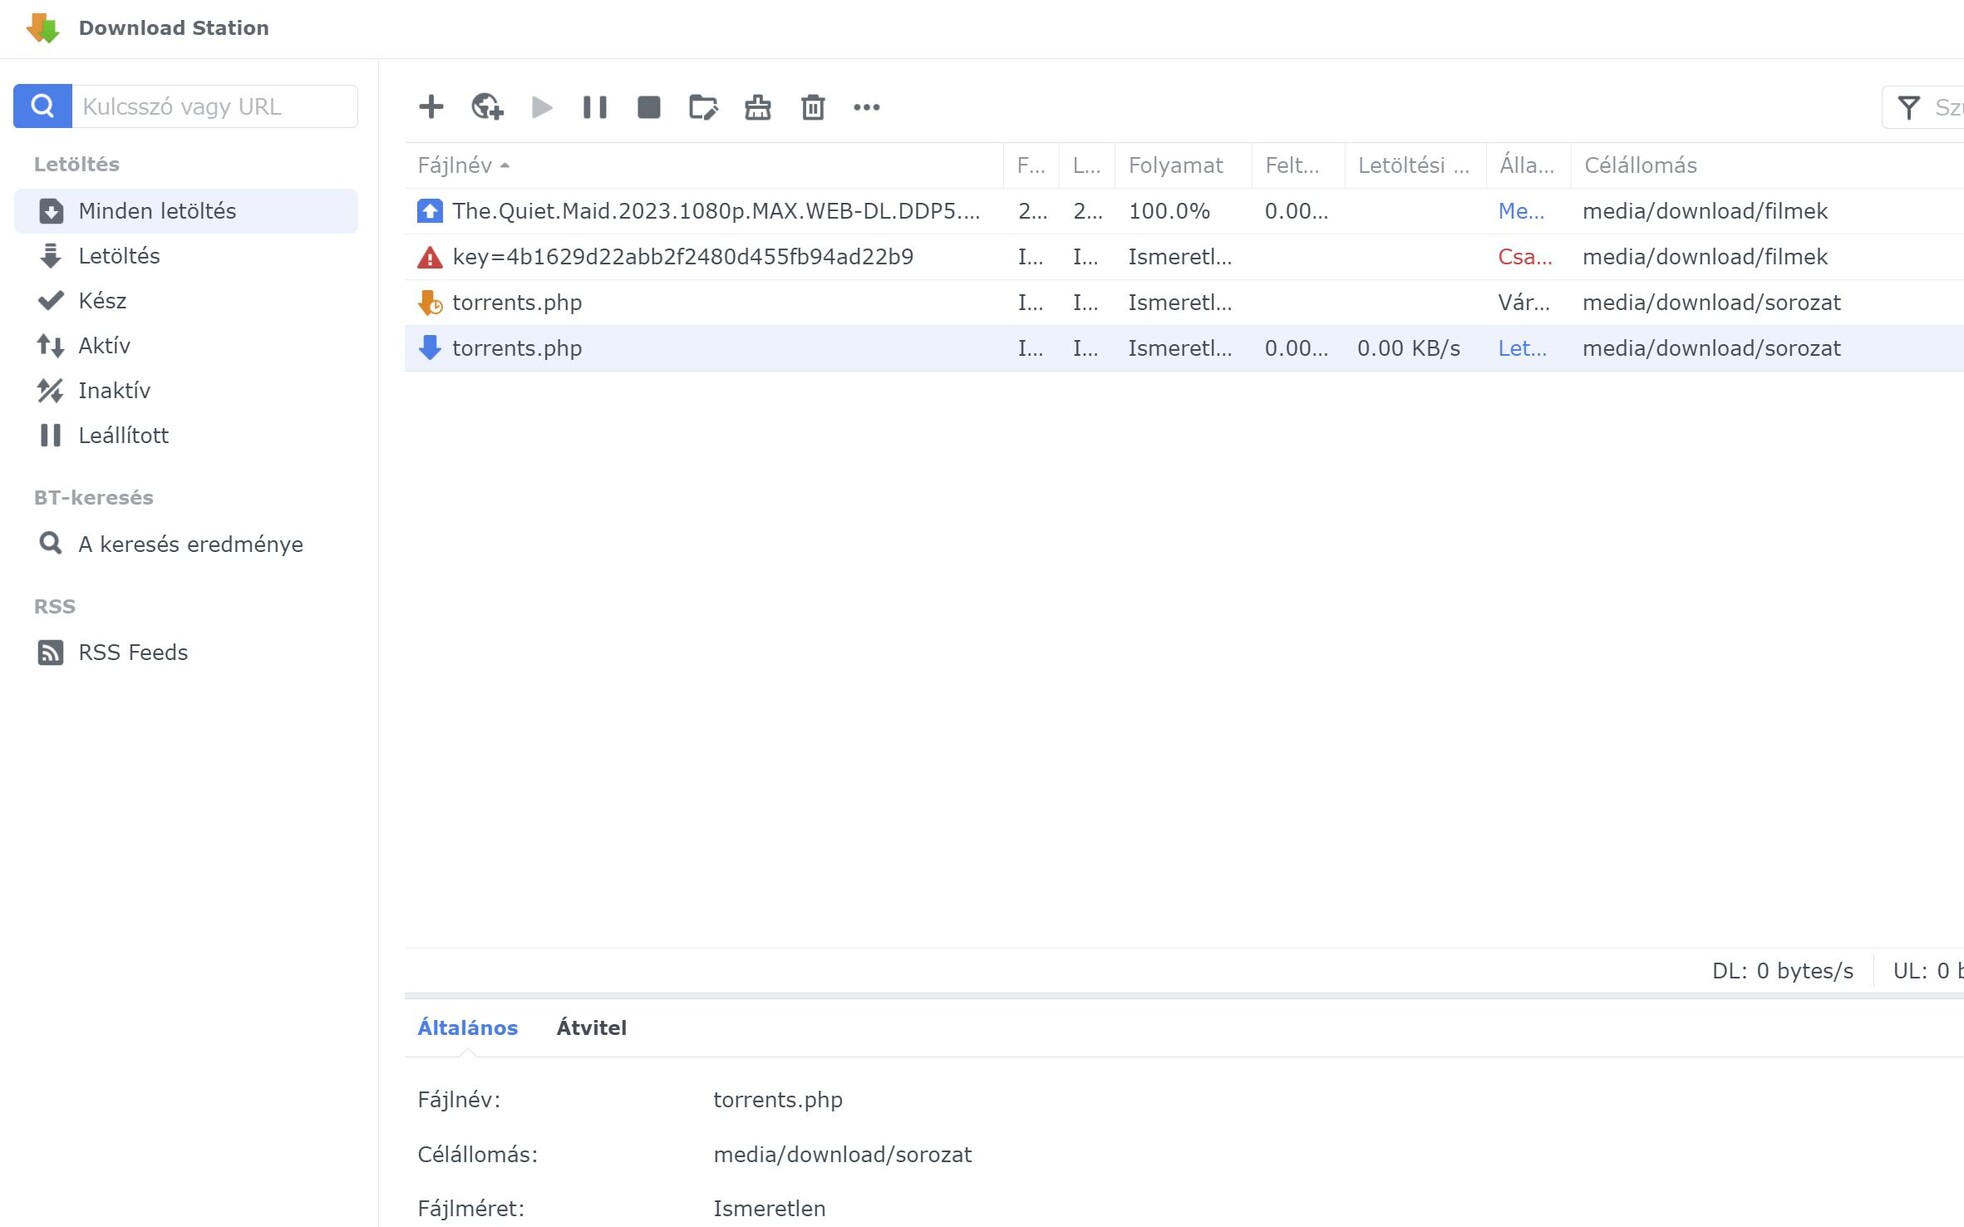Screen dimensions: 1964x1227
Task: Sort by the F... size column header
Action: 1031,165
